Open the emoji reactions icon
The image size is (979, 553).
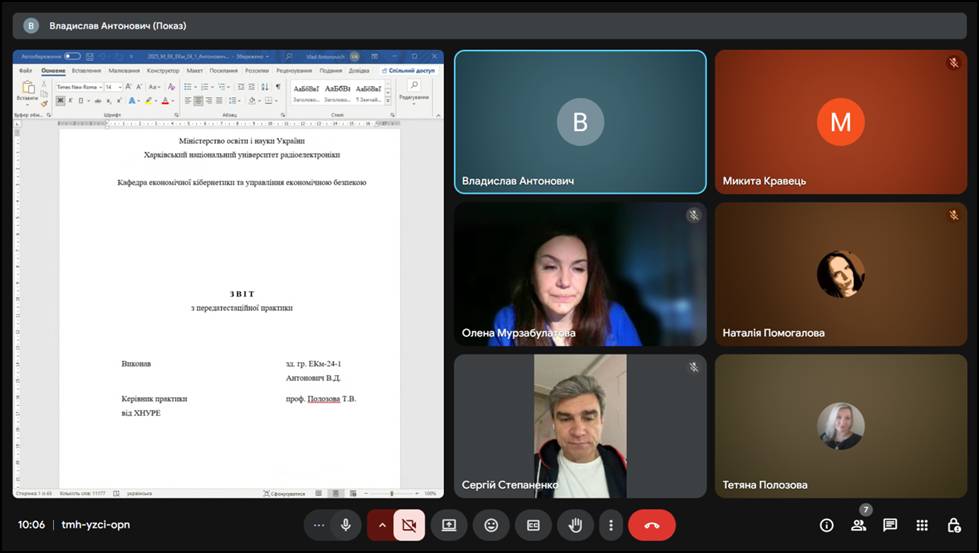point(491,525)
